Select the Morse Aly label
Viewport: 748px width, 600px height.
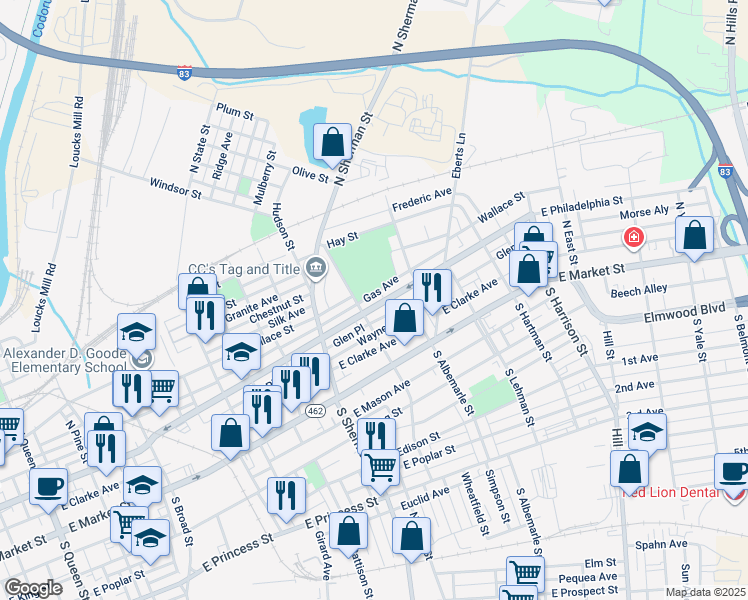pos(644,213)
